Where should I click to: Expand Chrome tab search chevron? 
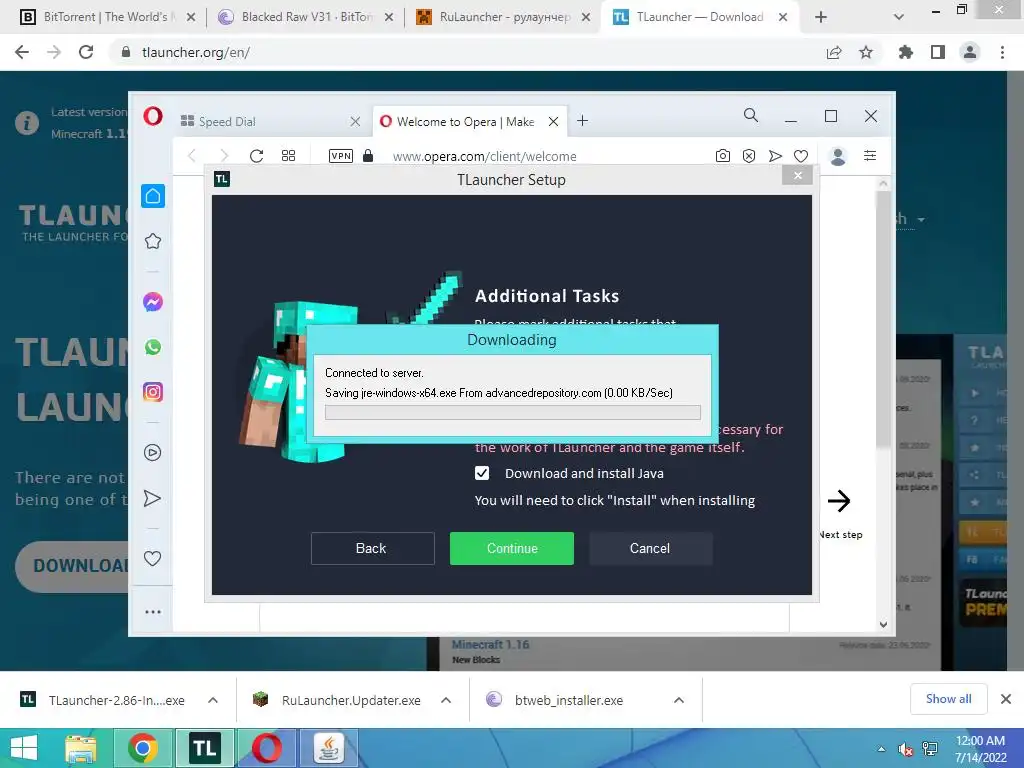(899, 17)
